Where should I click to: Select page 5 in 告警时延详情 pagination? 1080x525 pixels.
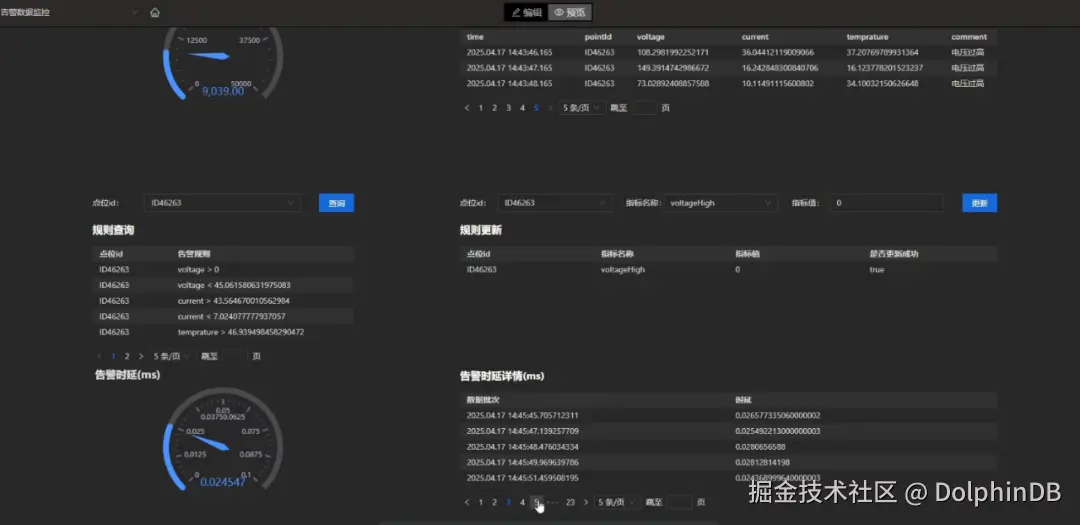coord(537,502)
